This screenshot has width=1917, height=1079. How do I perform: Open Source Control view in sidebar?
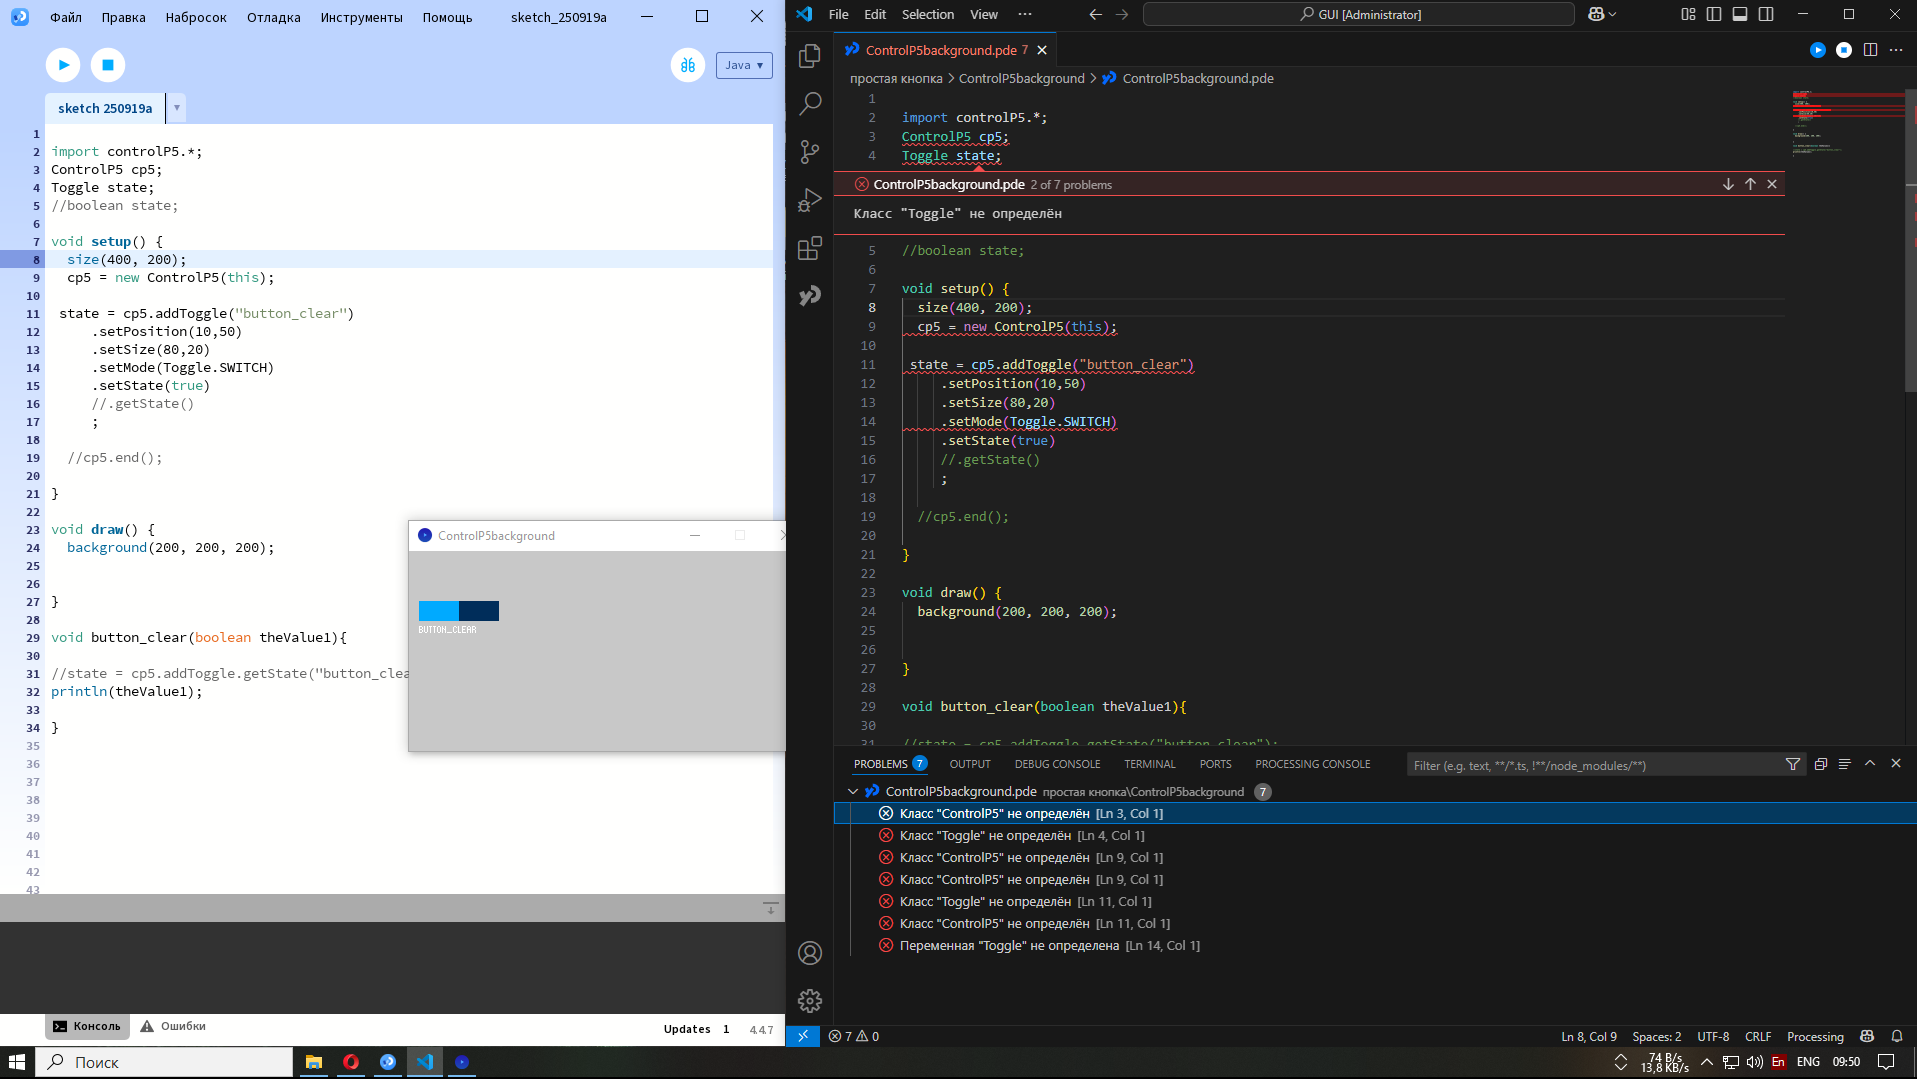click(810, 152)
